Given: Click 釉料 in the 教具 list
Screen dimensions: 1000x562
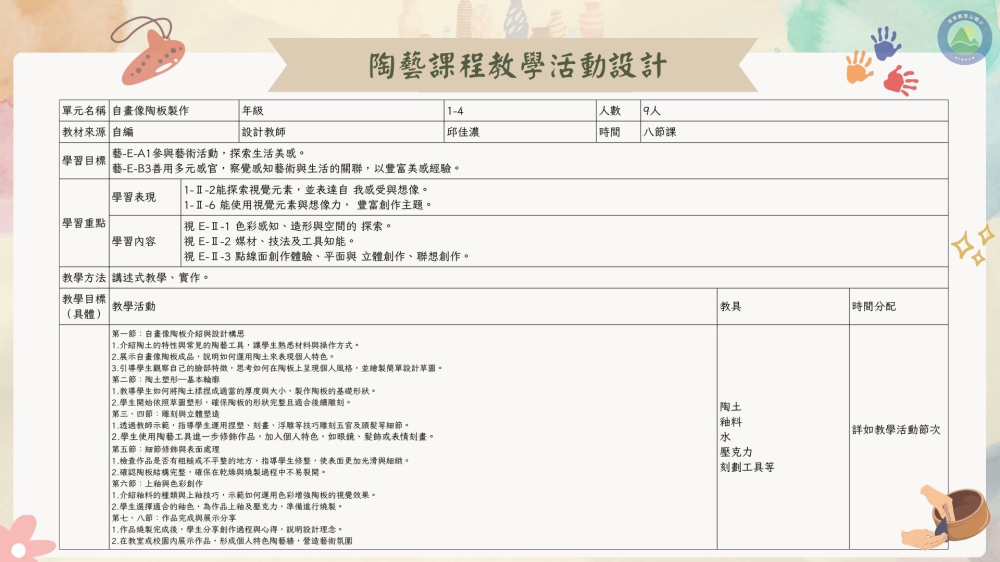Looking at the screenshot, I should pyautogui.click(x=731, y=422).
